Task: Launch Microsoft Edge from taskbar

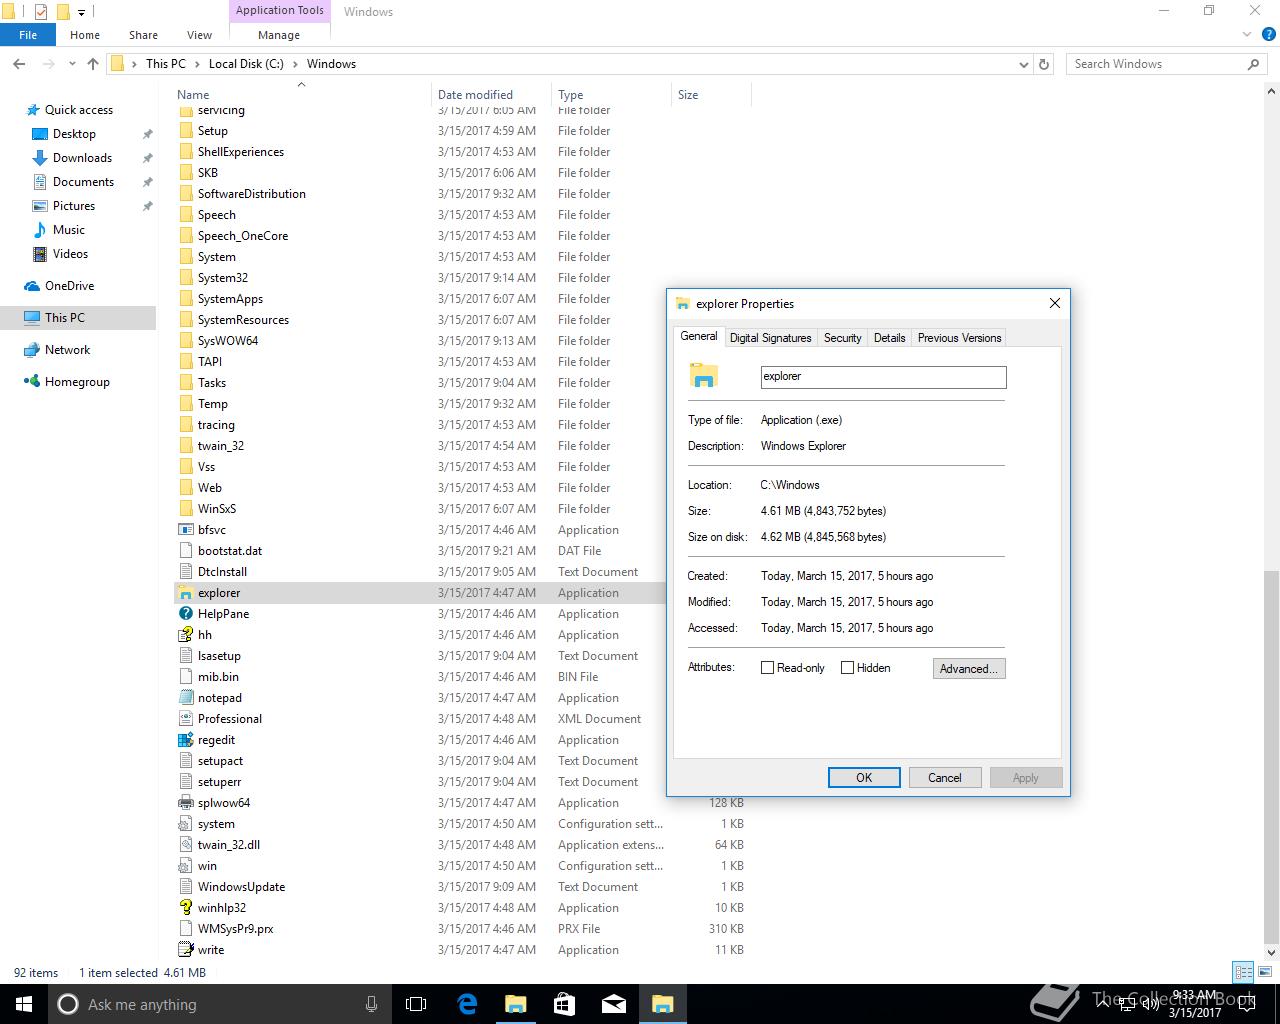Action: pos(467,1004)
